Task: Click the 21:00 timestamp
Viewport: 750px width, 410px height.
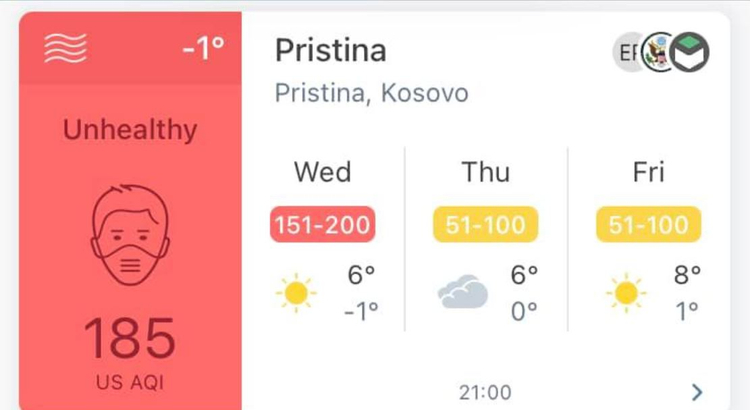Action: point(485,393)
